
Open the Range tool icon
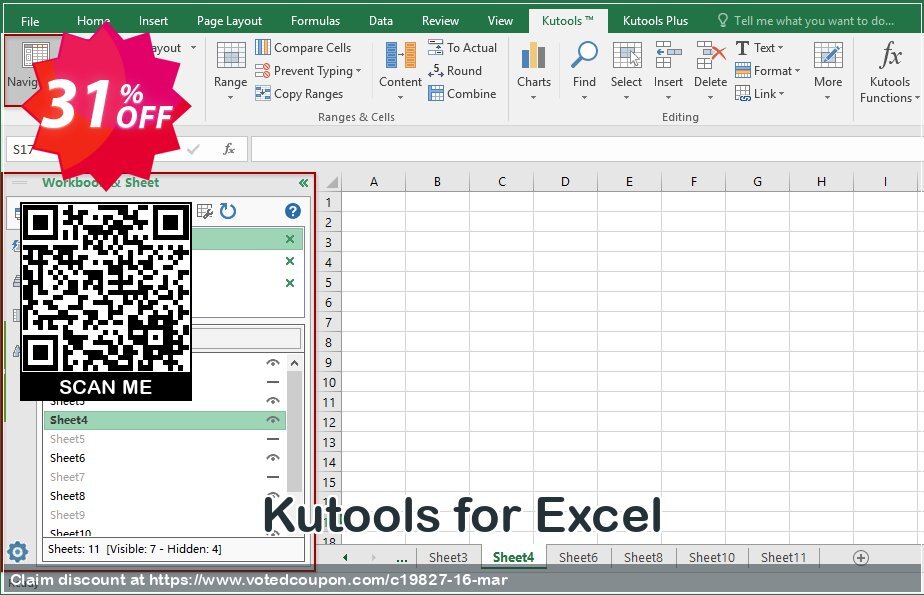[x=230, y=70]
